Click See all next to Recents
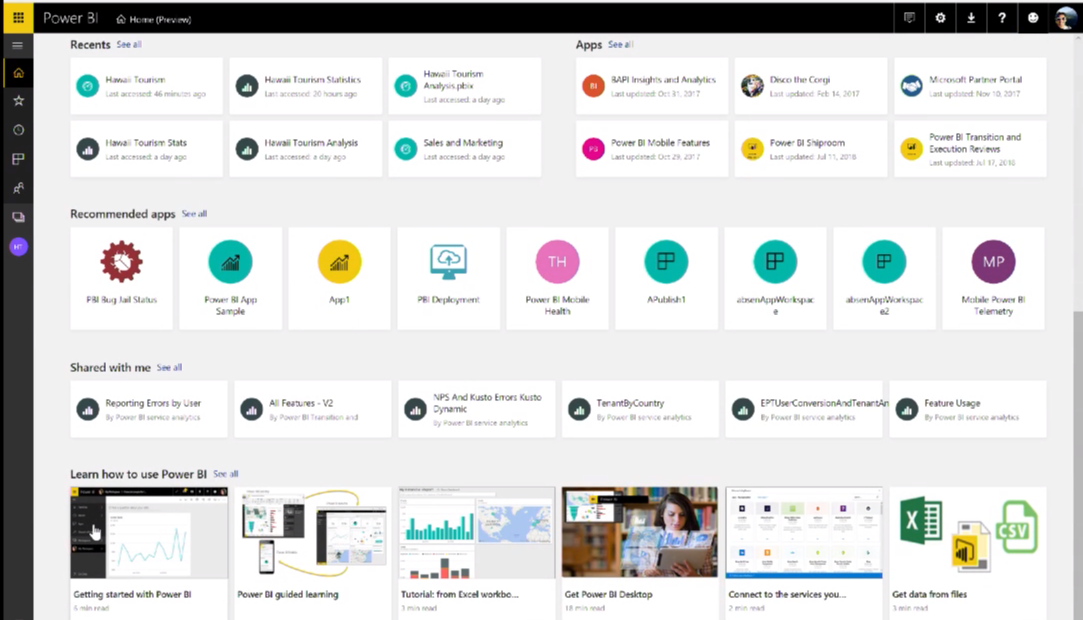The height and width of the screenshot is (620, 1083). 128,44
